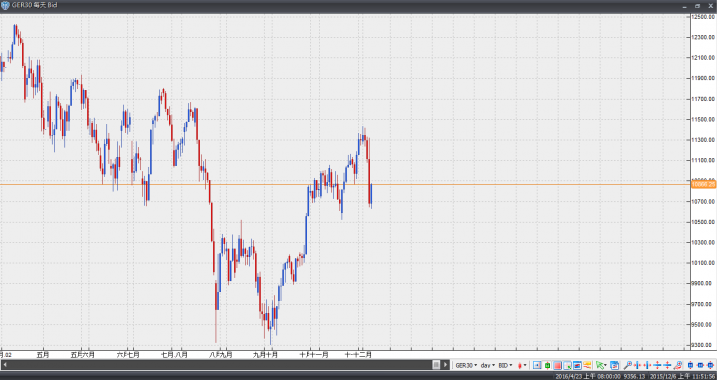
Task: Open the red candlestick chart style selector
Action: tap(522, 365)
